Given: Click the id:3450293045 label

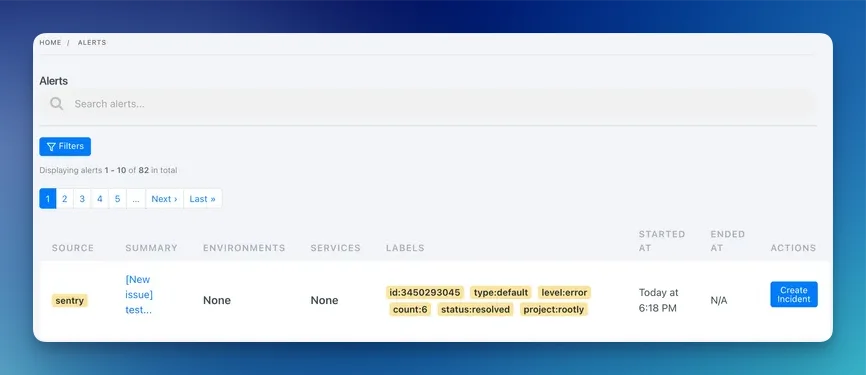Looking at the screenshot, I should point(425,292).
